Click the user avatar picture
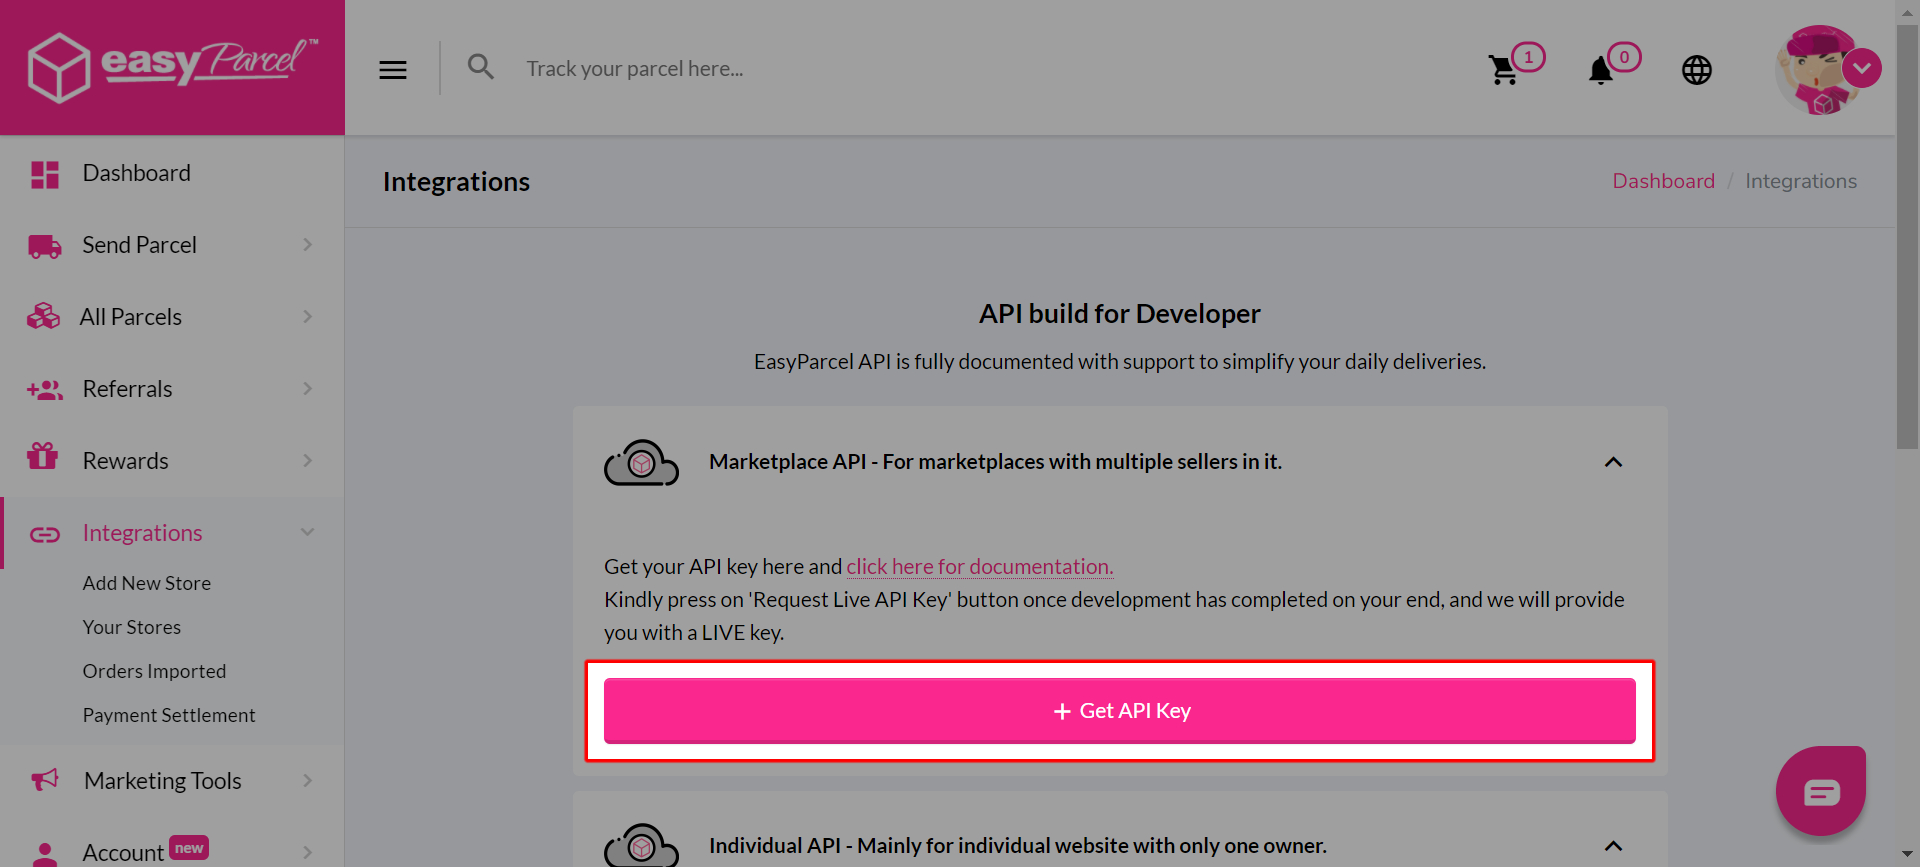1920x867 pixels. [1818, 70]
